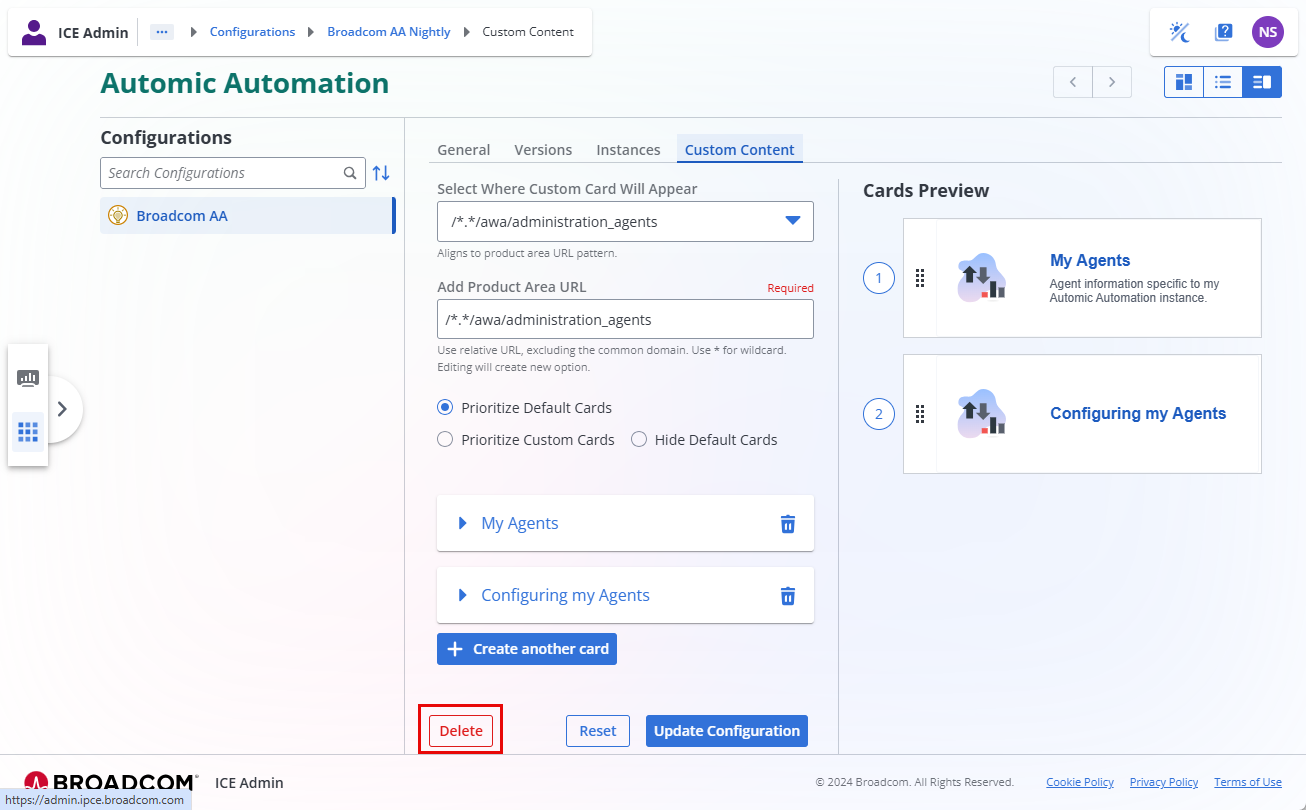Screen dimensions: 1306x810
Task: Click the theme toggle moon icon
Action: (1180, 32)
